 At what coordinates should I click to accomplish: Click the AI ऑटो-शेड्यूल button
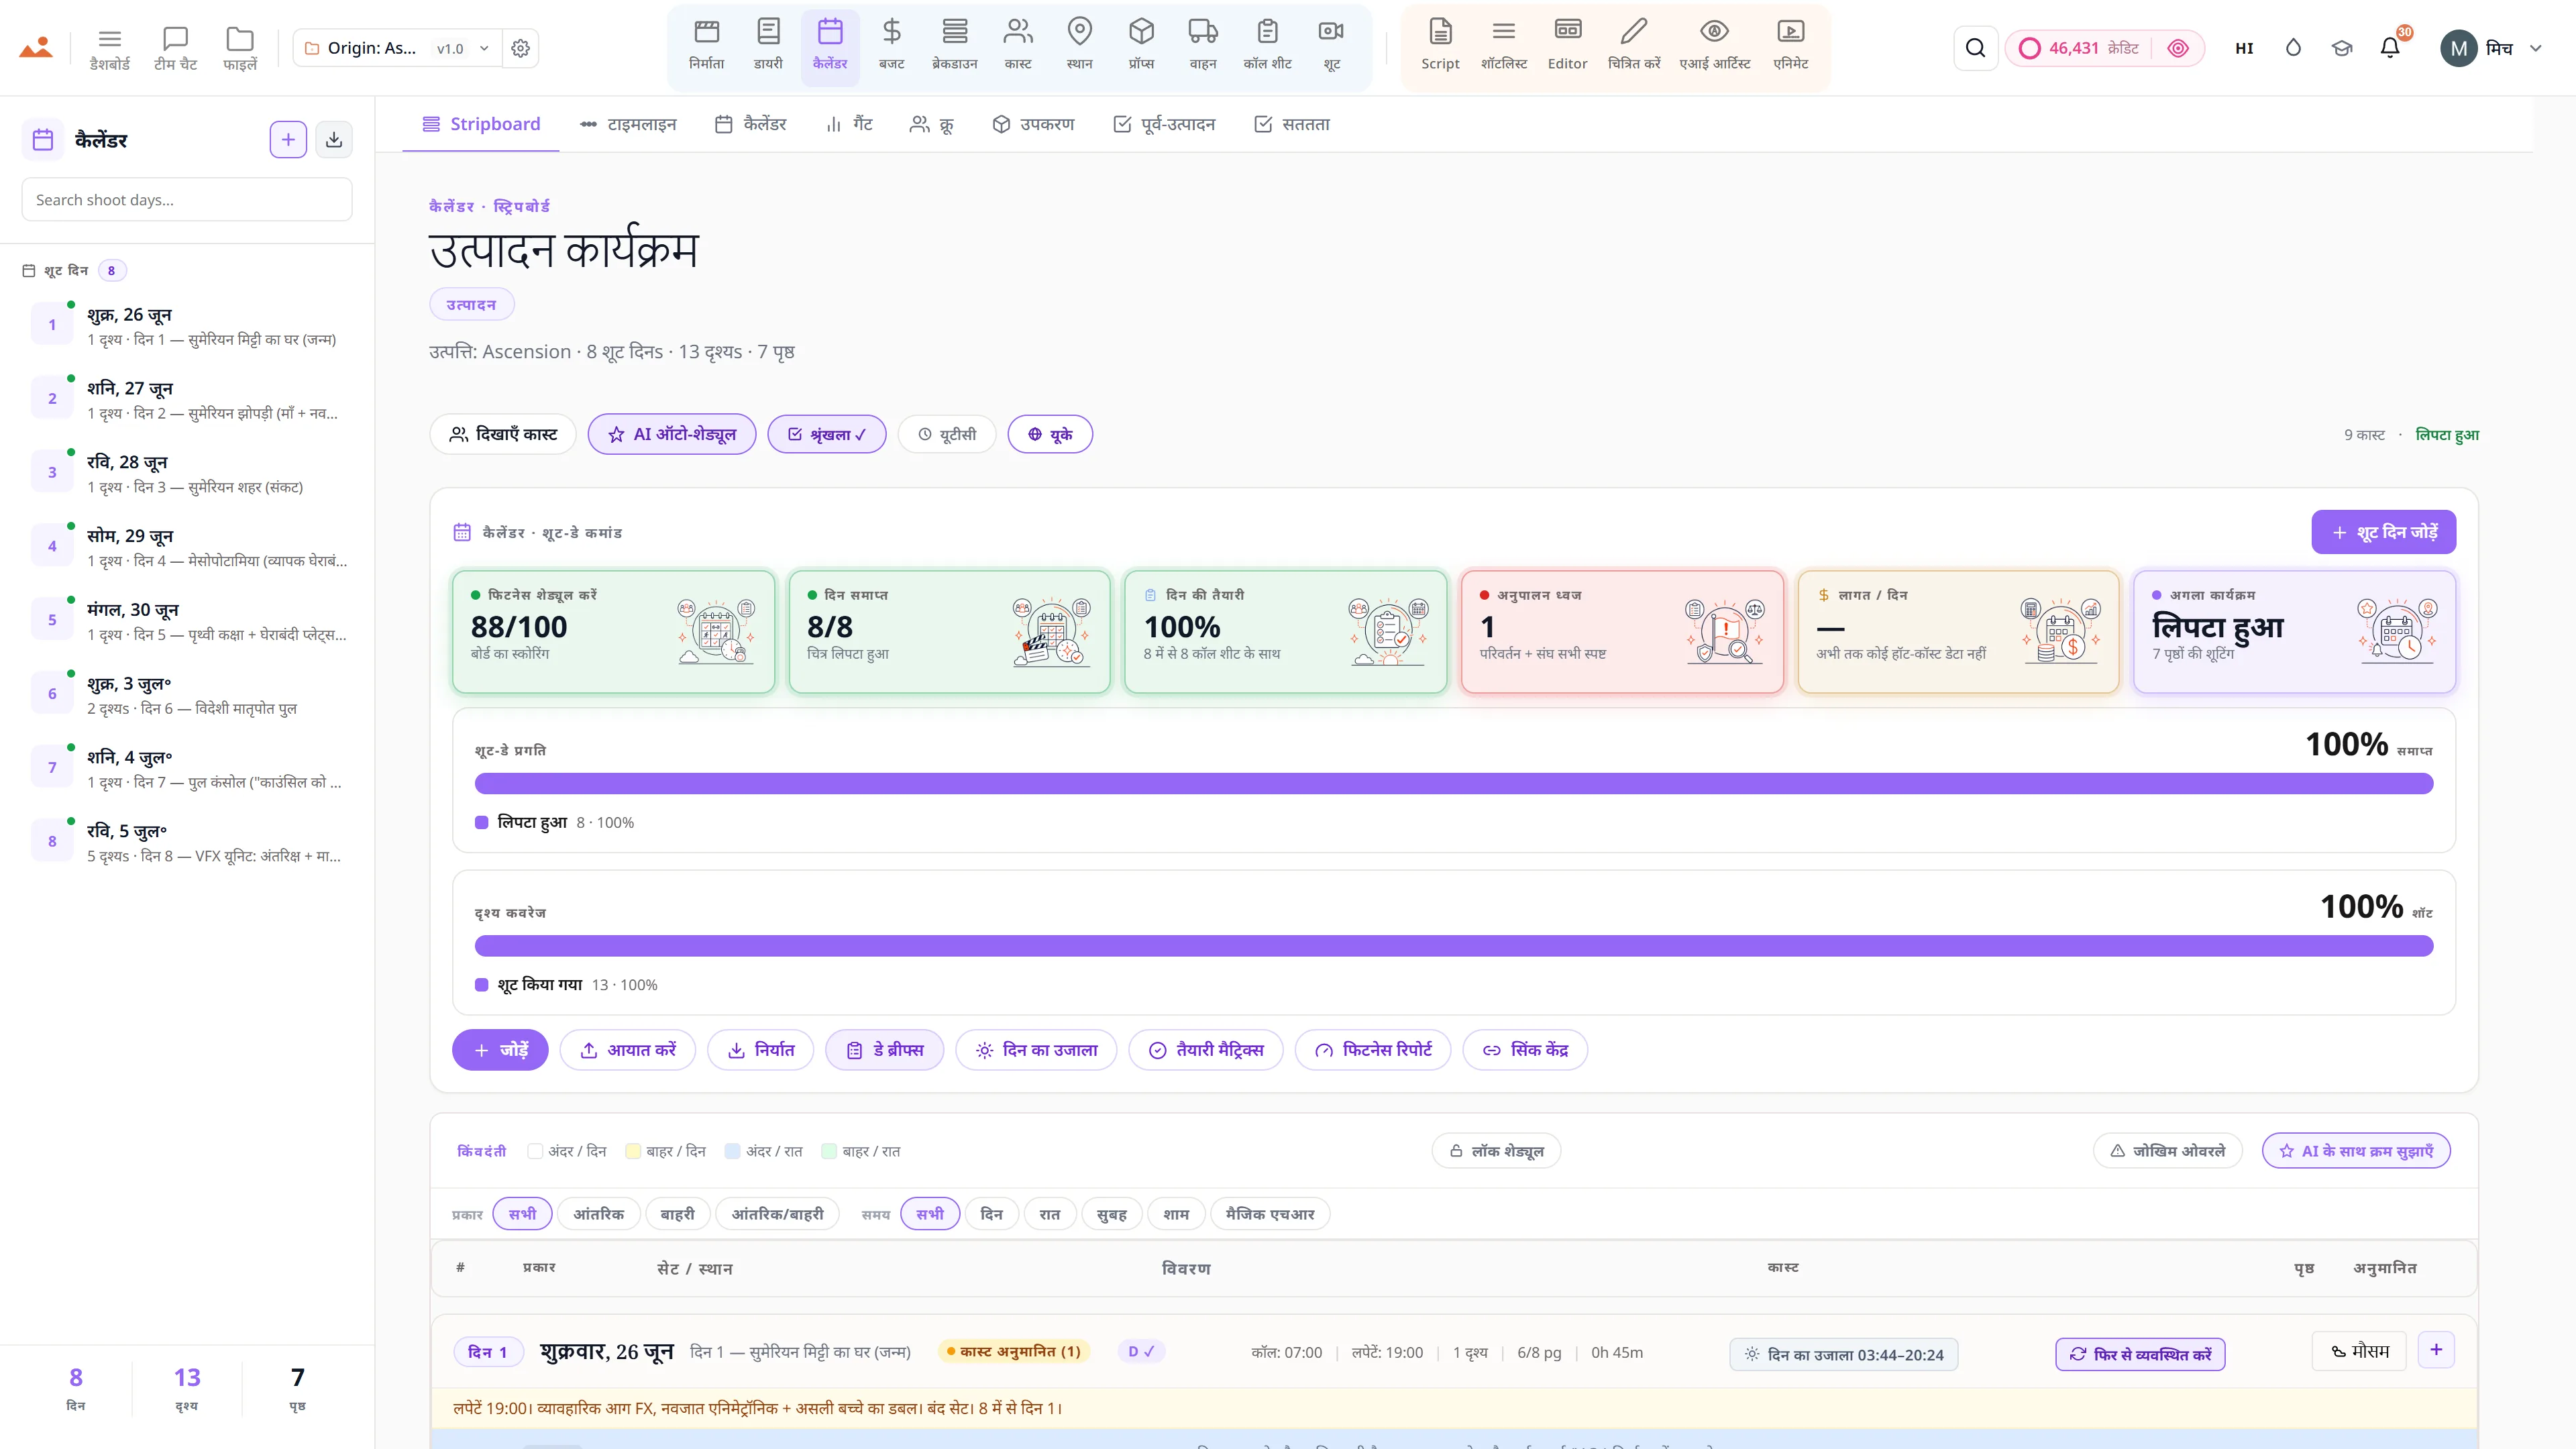point(672,434)
